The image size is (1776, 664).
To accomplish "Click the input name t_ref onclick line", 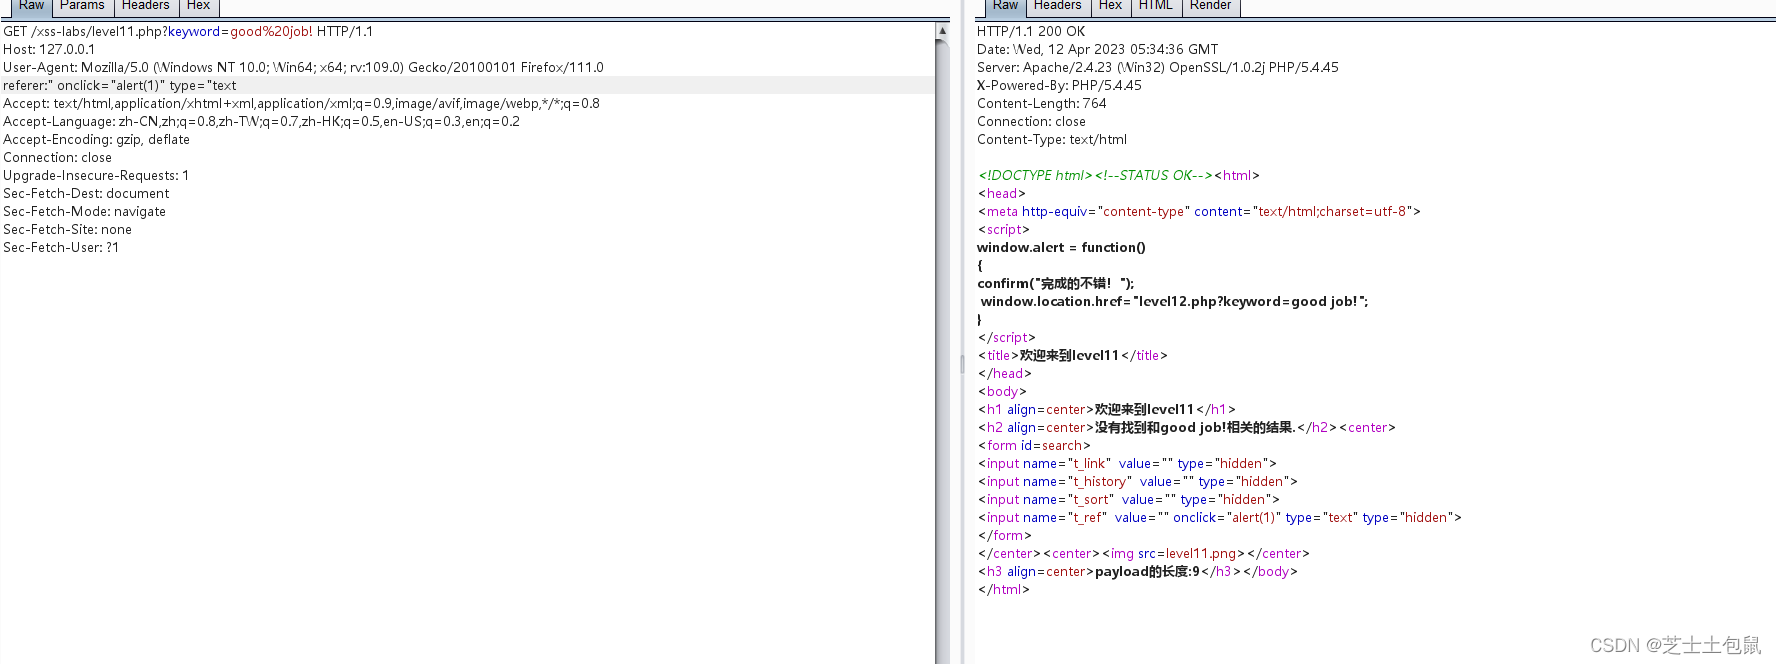I will (x=1220, y=517).
